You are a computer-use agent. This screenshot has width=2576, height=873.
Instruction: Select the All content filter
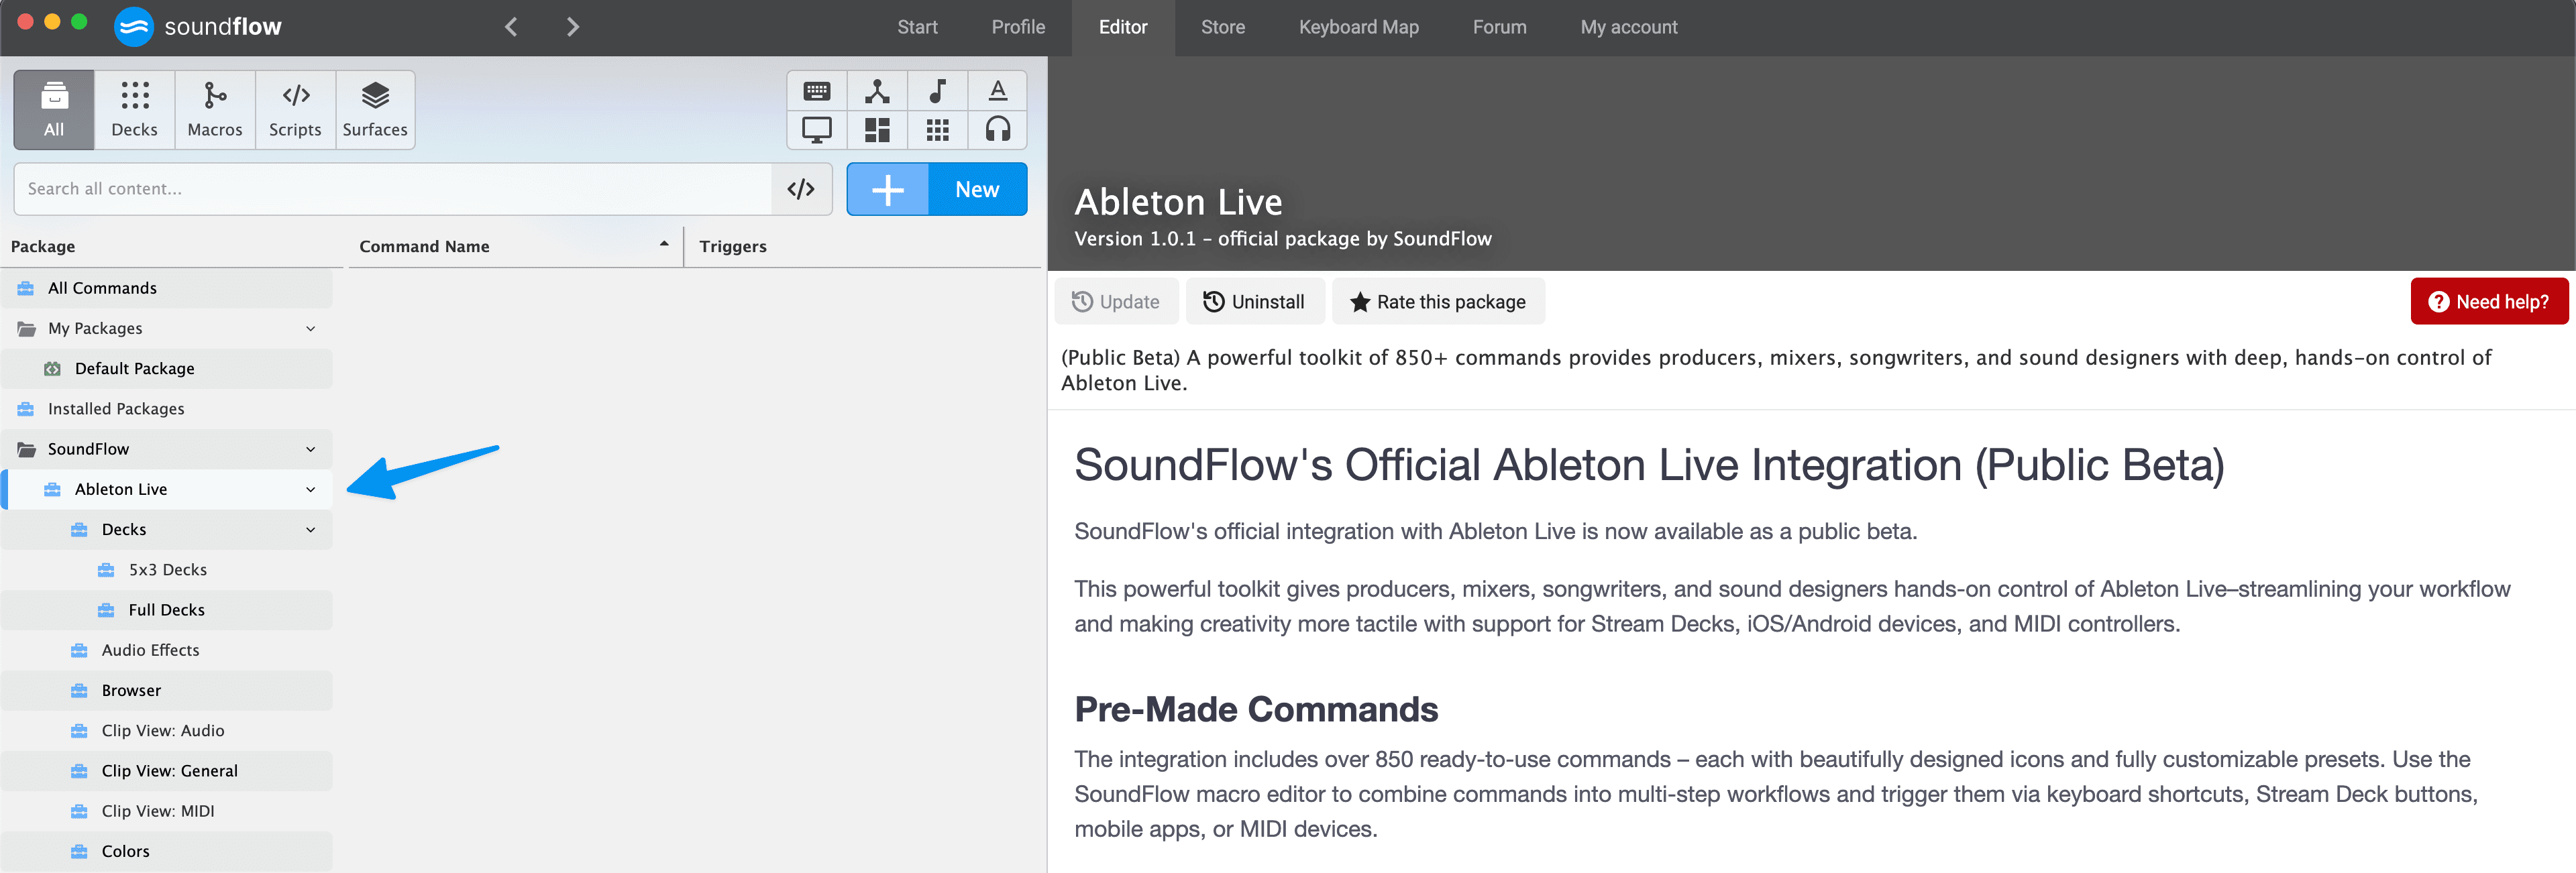click(54, 110)
